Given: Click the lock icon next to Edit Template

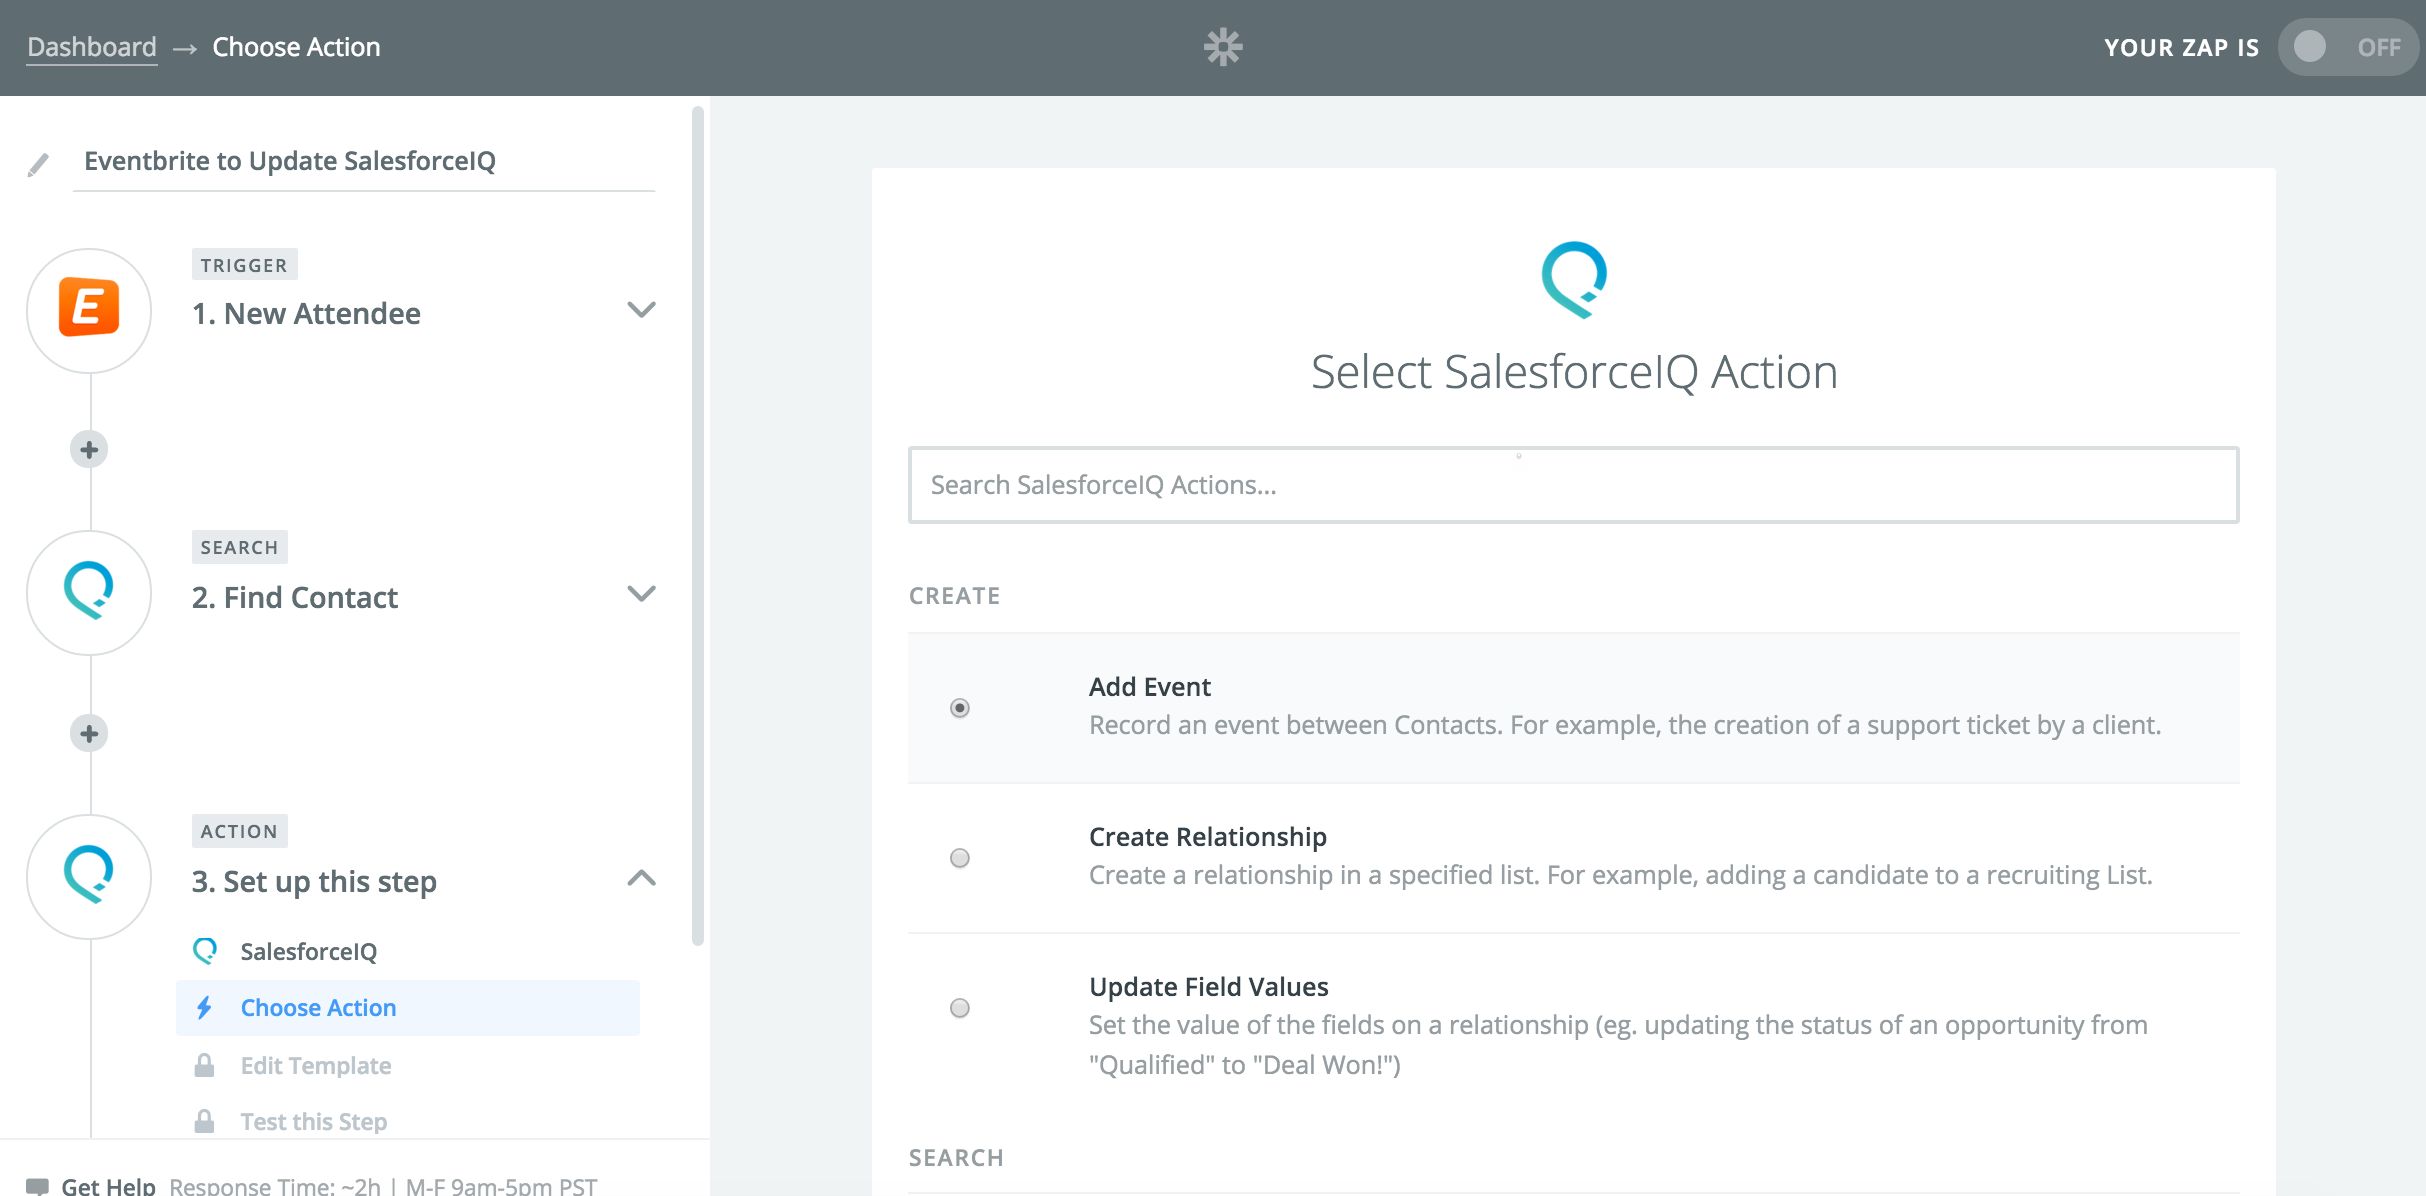Looking at the screenshot, I should [204, 1065].
